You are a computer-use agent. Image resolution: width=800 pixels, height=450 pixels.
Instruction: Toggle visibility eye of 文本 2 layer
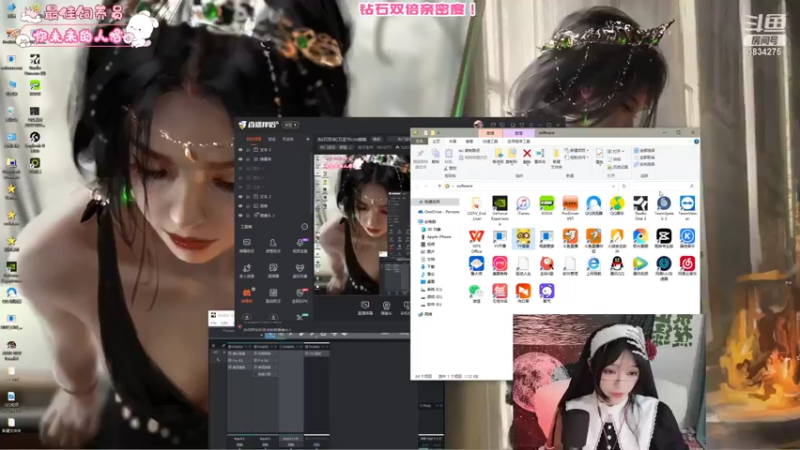coord(240,196)
